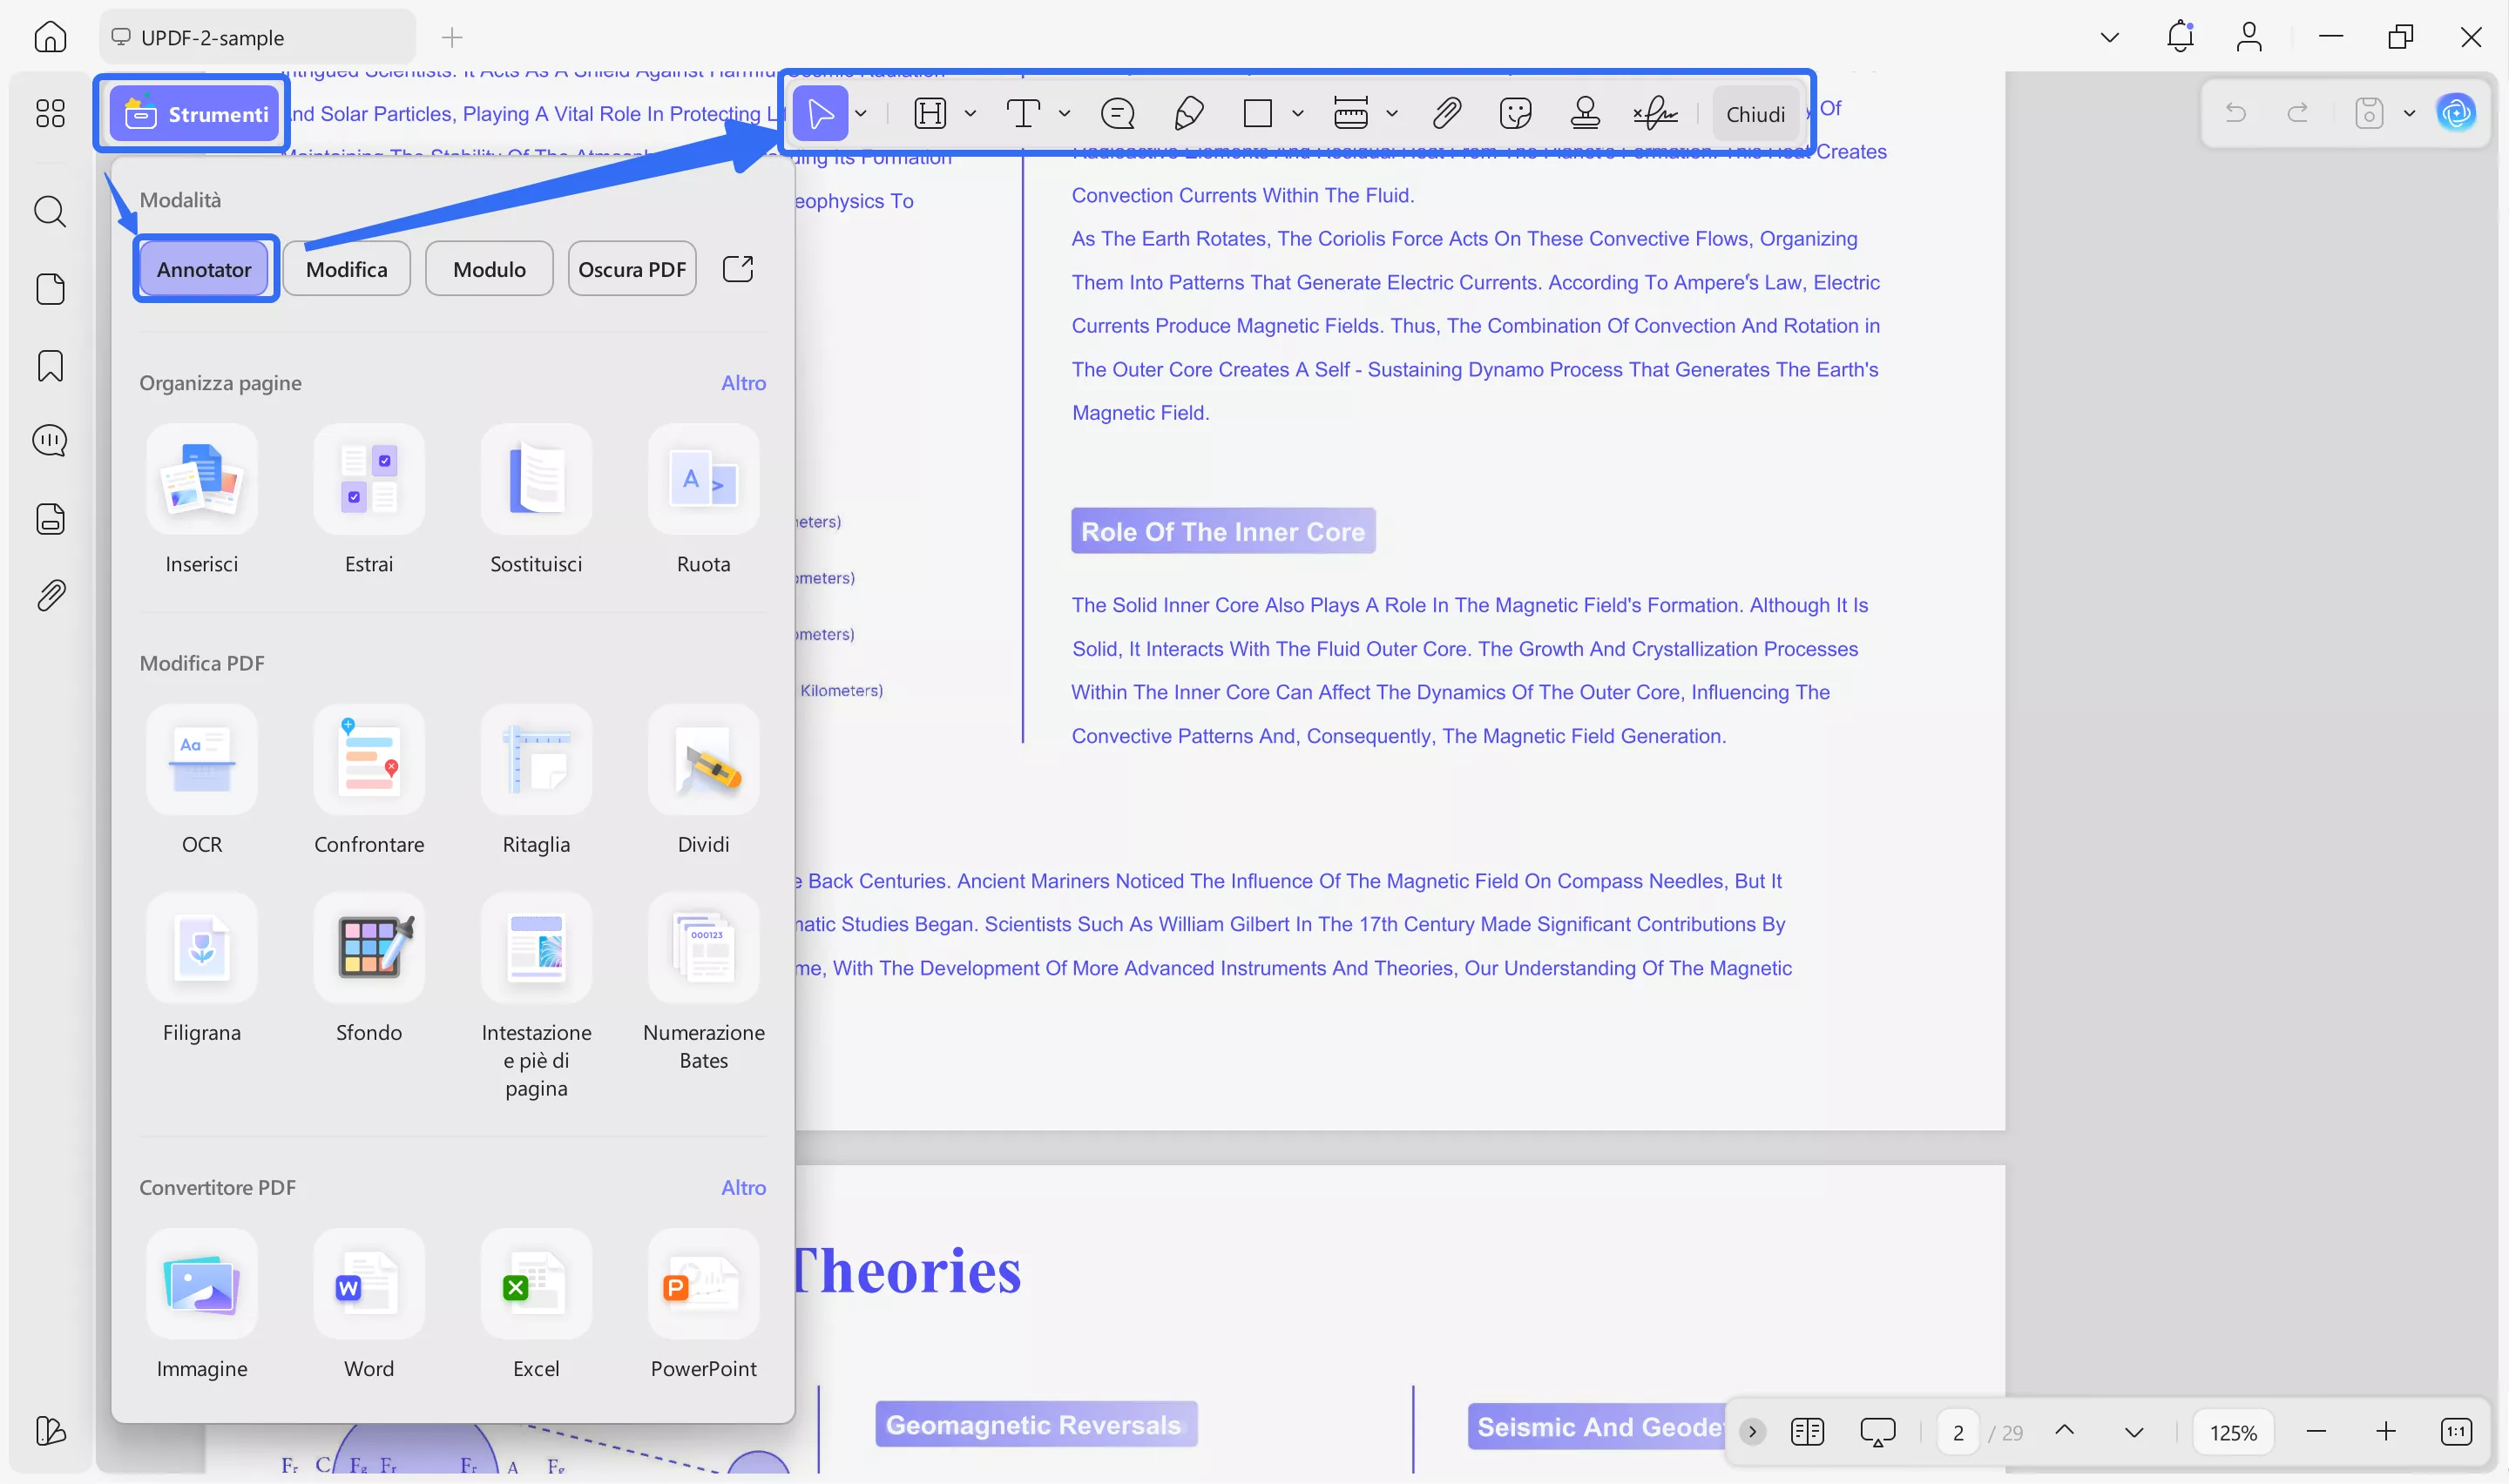
Task: Activate Oscura PDF mode
Action: point(631,268)
